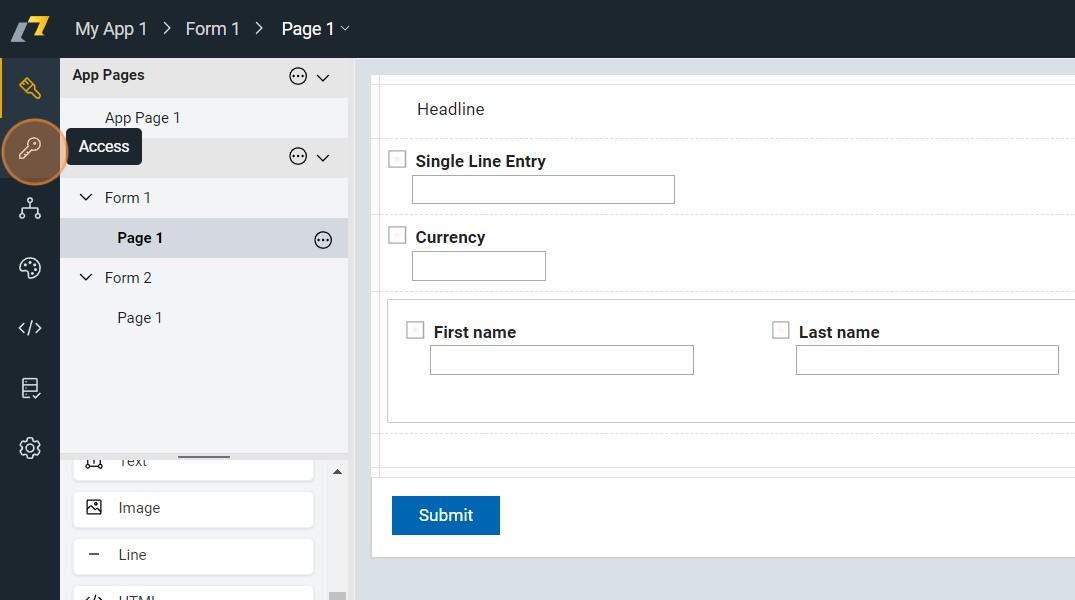This screenshot has height=600, width=1075.
Task: Open the App Pages more options menu
Action: (298, 76)
